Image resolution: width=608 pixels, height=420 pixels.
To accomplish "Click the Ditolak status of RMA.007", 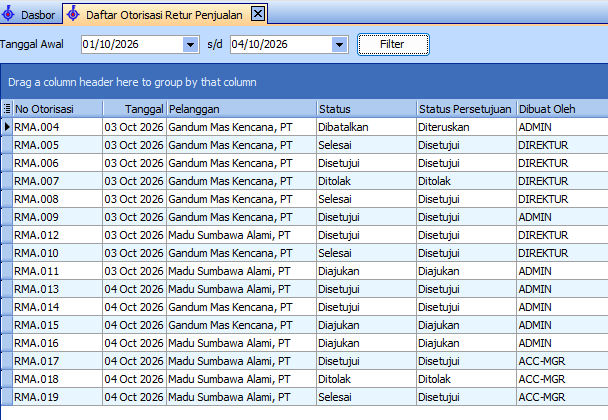I will [x=366, y=181].
